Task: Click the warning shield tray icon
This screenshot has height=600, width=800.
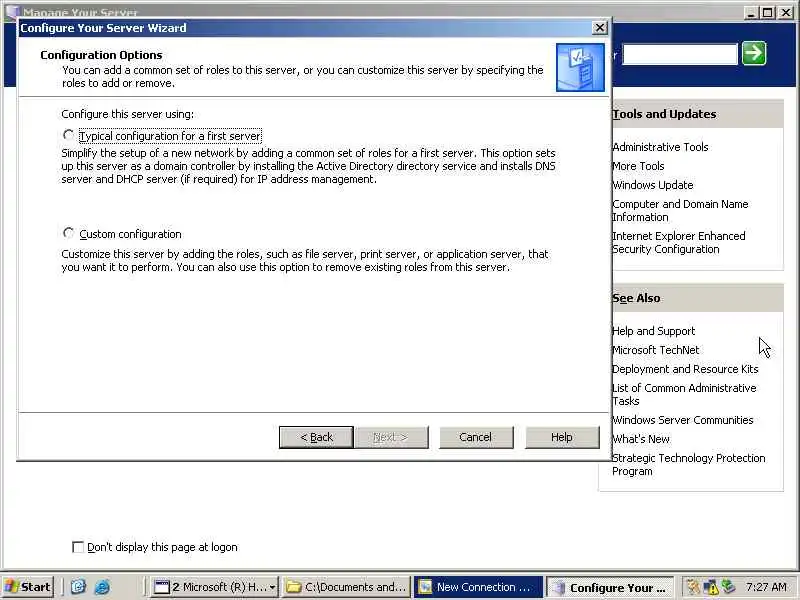Action: (711, 588)
